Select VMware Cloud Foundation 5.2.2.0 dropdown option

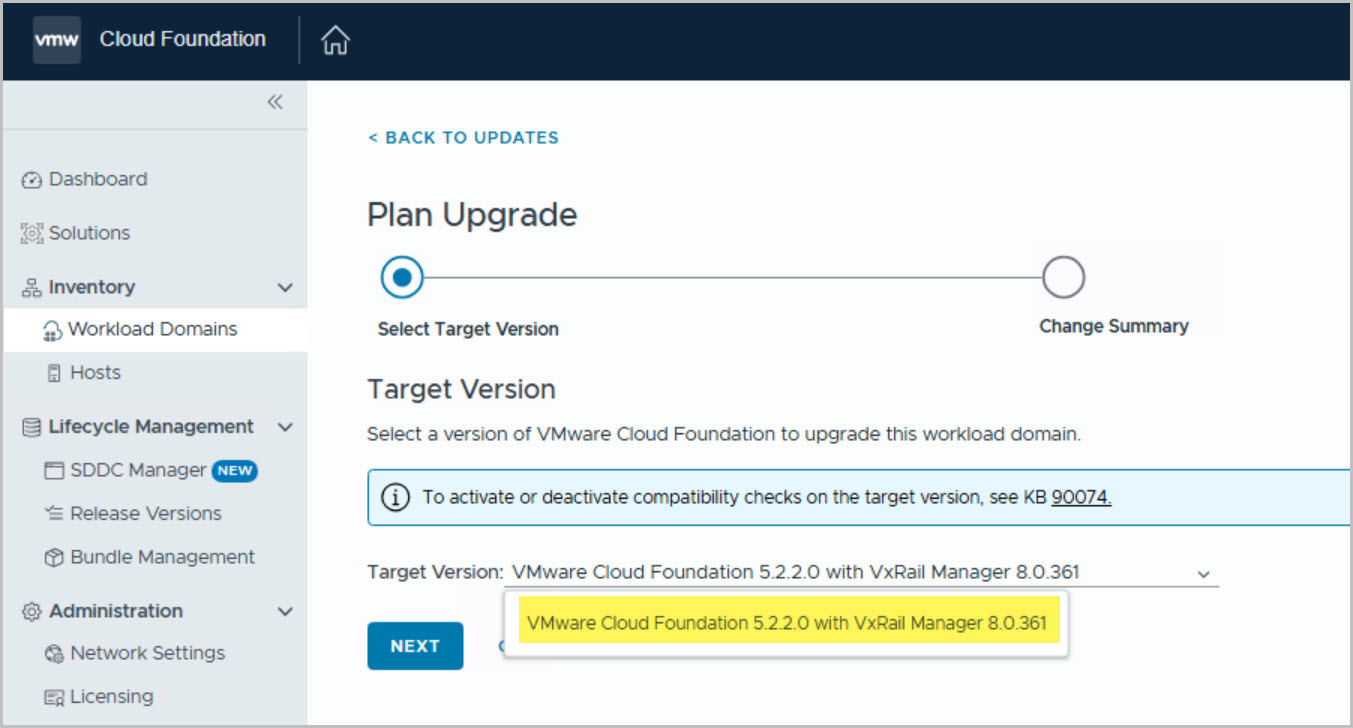[x=786, y=623]
